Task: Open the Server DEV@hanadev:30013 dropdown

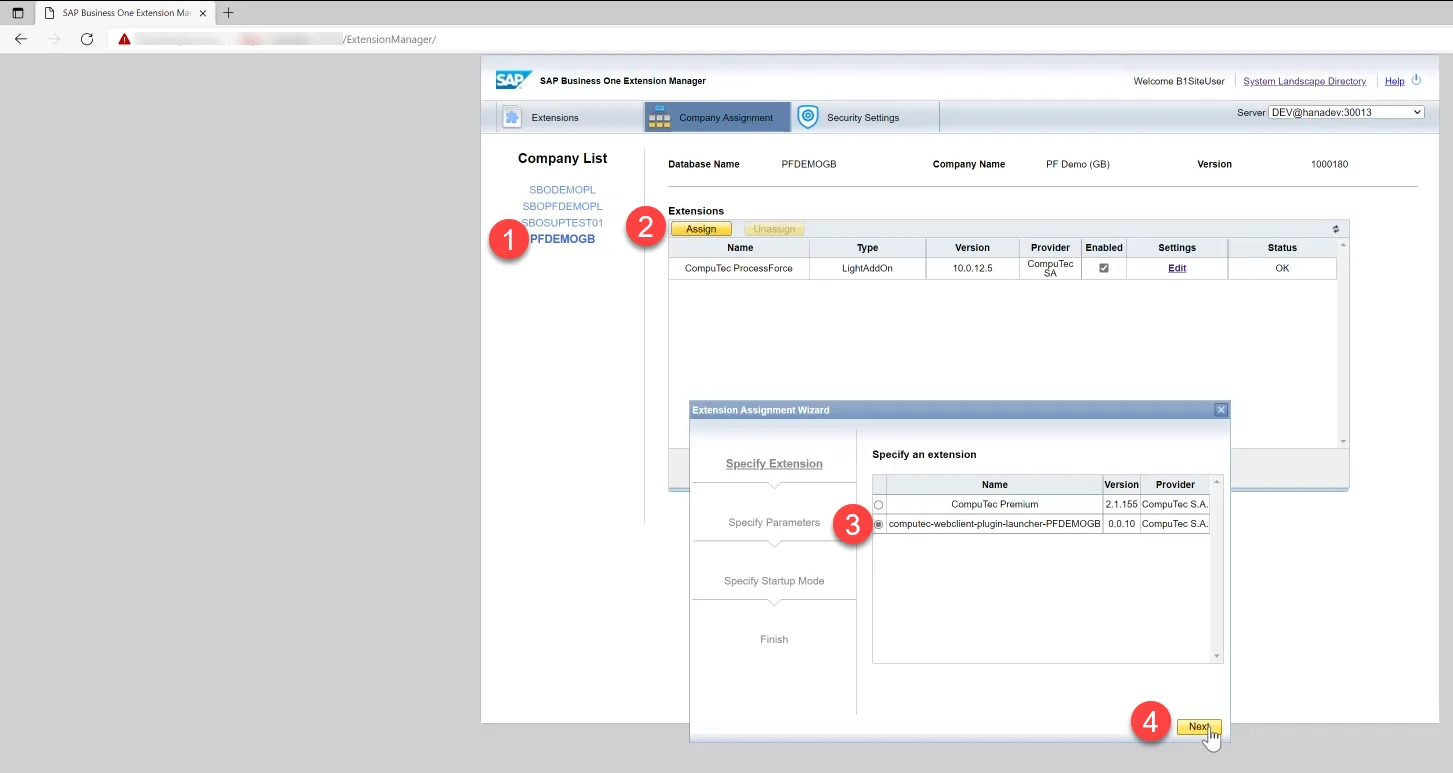Action: 1343,111
